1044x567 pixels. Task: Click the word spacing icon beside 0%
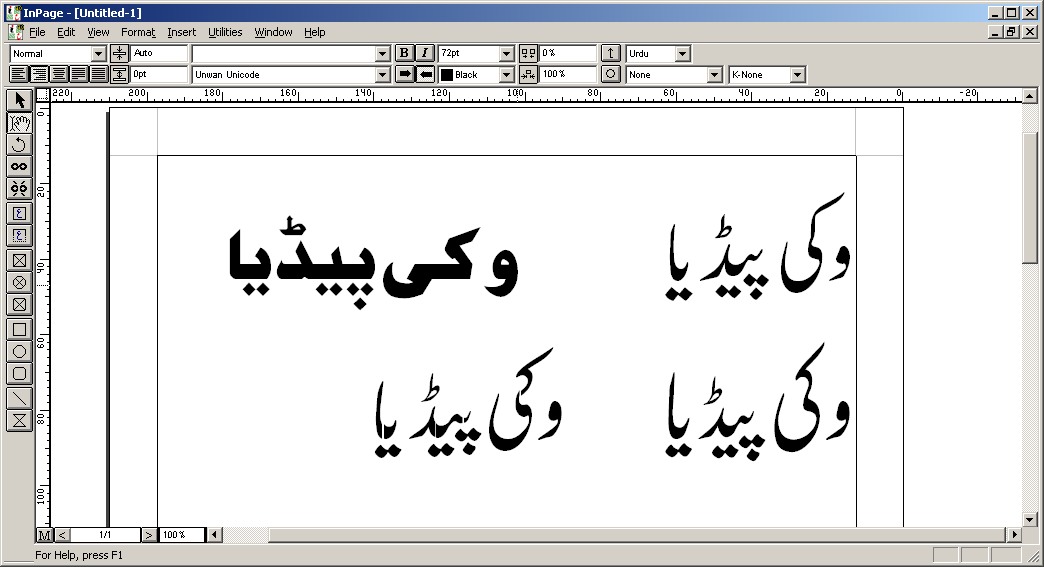tap(528, 53)
